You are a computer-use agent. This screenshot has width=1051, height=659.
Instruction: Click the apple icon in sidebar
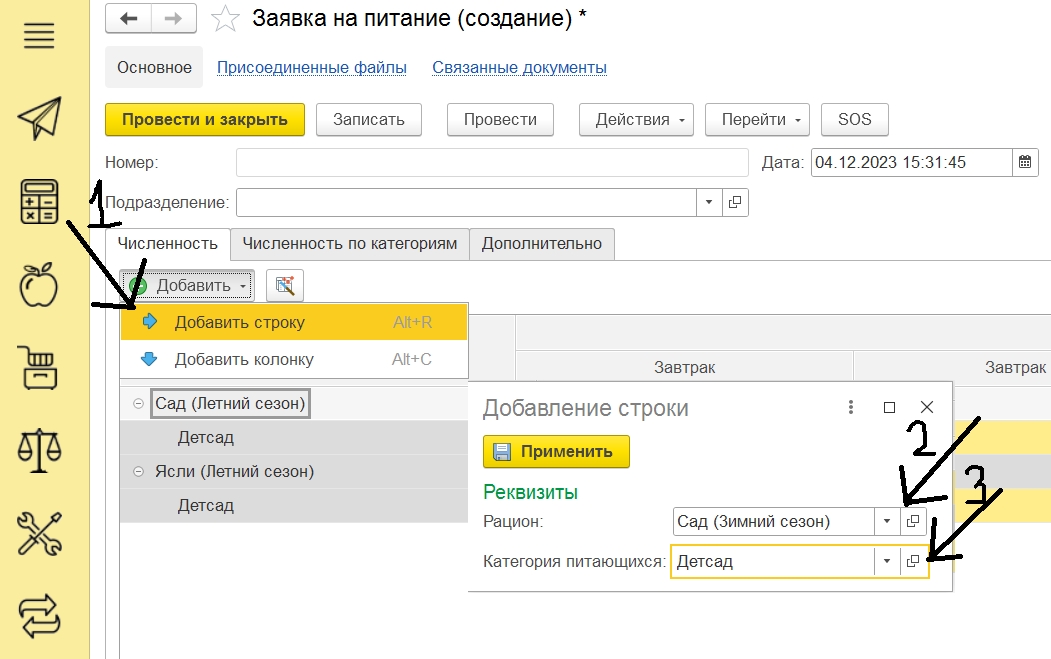[40, 286]
